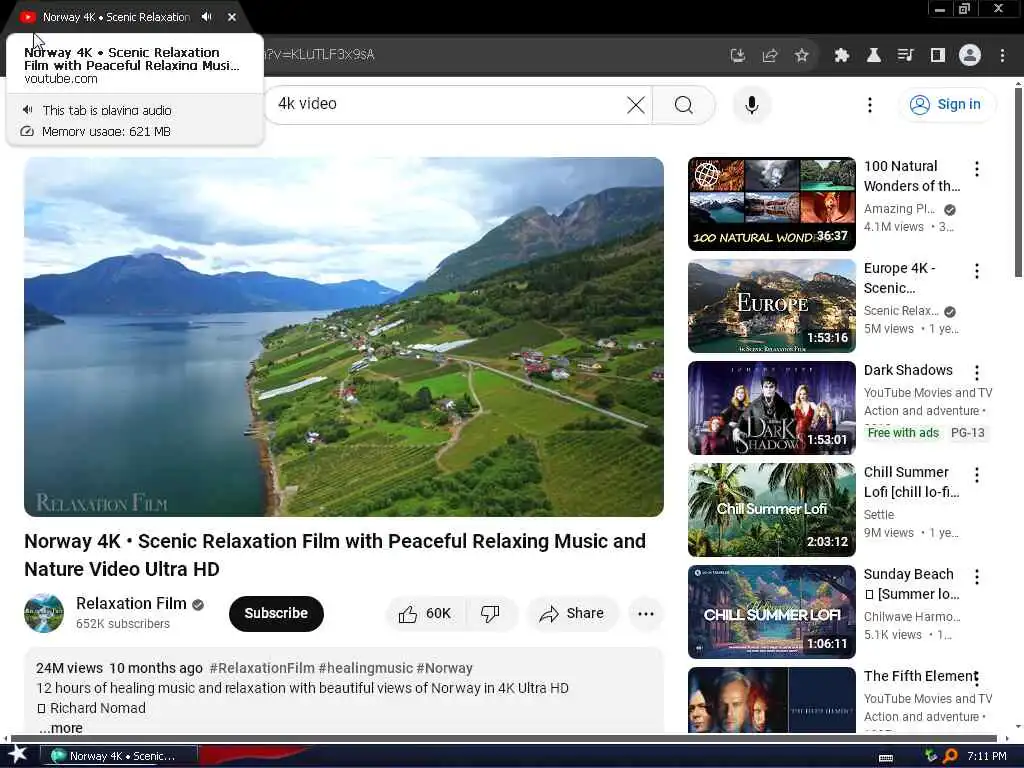
Task: Click the horizontal scrollbar at page bottom
Action: click(503, 739)
